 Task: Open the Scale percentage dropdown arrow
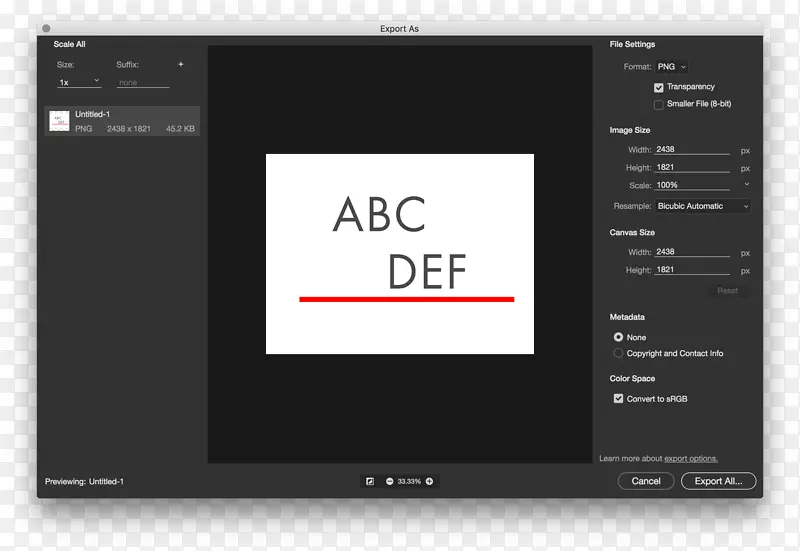point(746,185)
